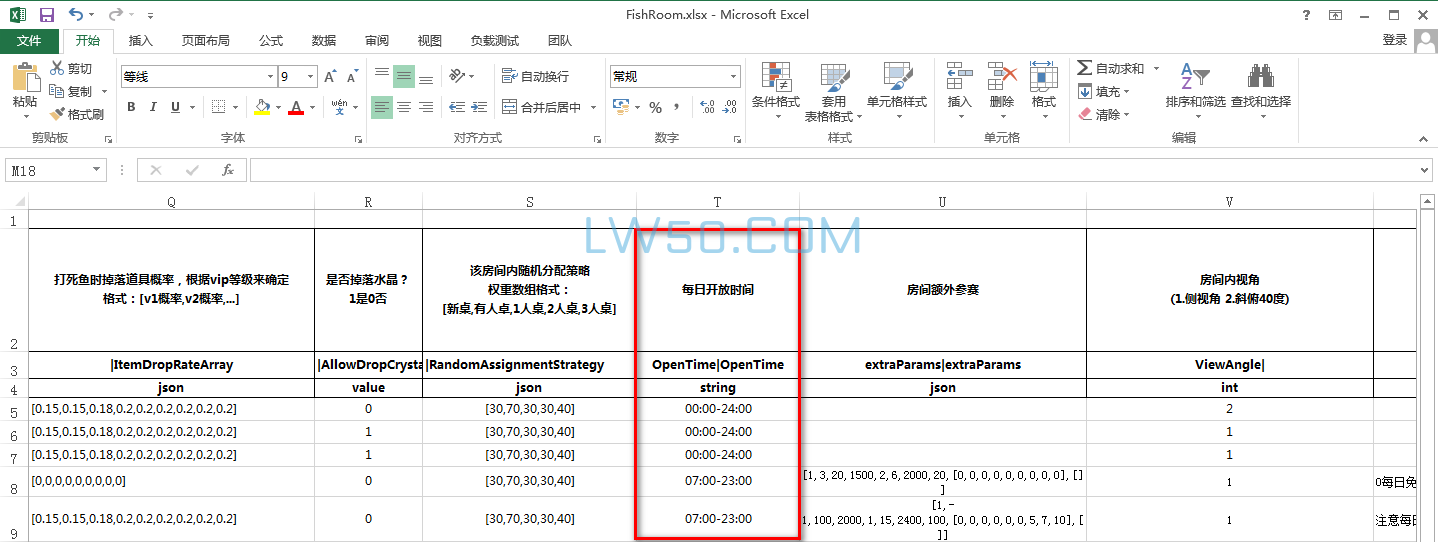
Task: Click the 登录 sign-in link
Action: pos(1394,40)
